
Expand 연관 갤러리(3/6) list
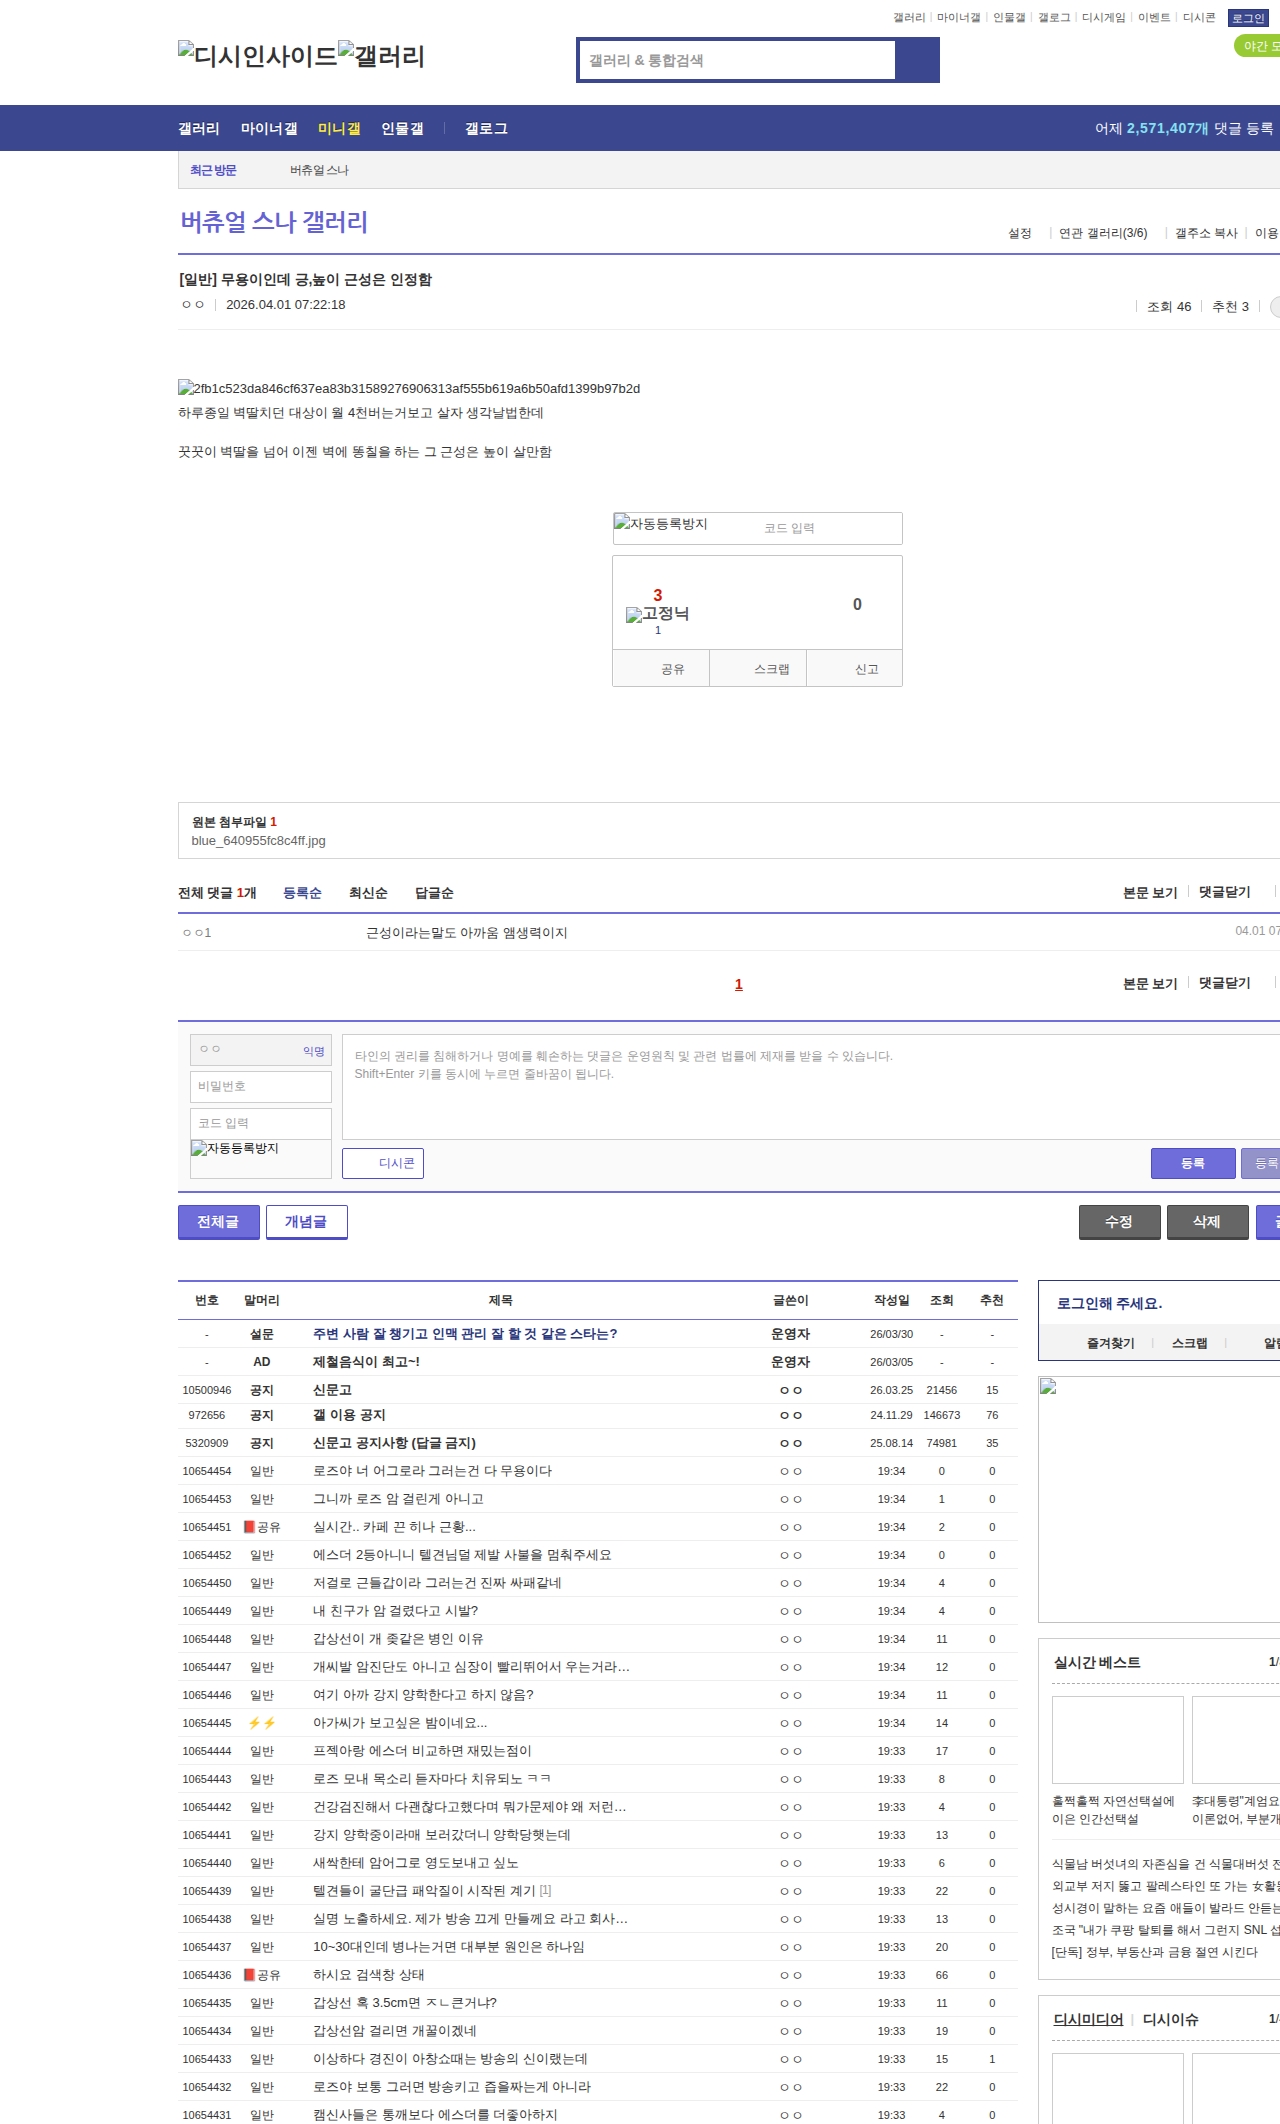(1102, 233)
